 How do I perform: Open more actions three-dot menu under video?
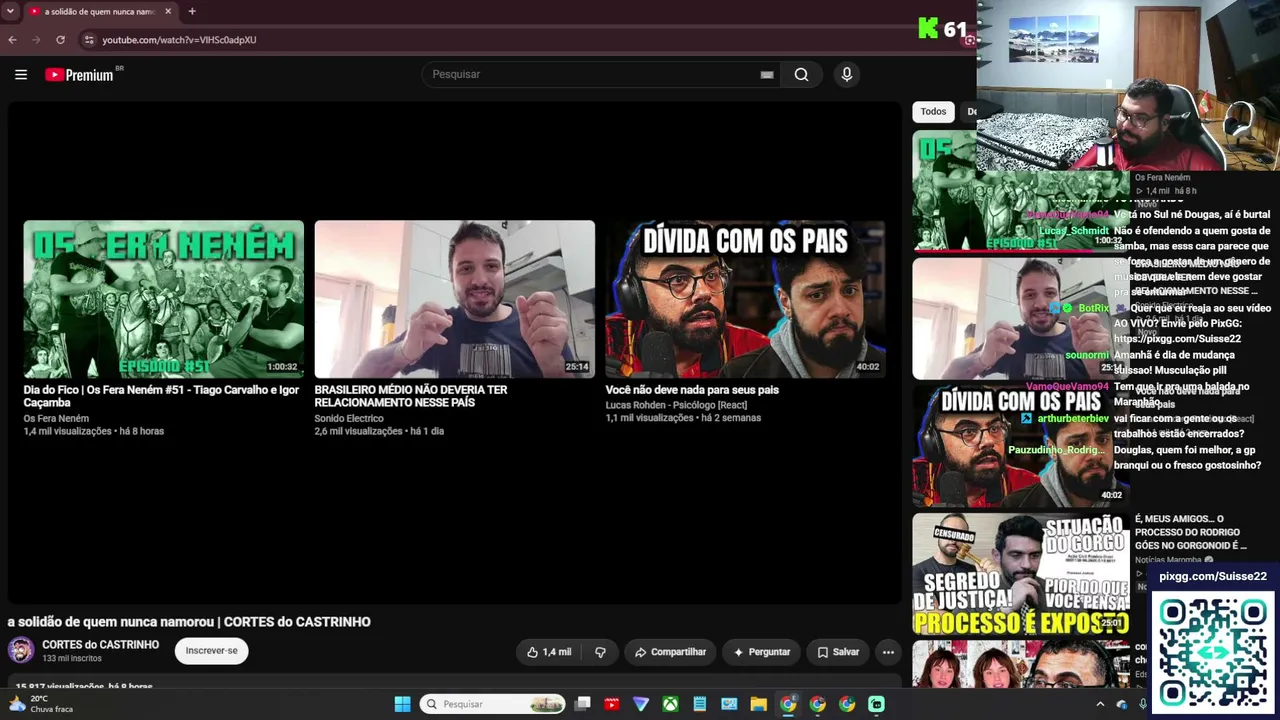pos(887,652)
